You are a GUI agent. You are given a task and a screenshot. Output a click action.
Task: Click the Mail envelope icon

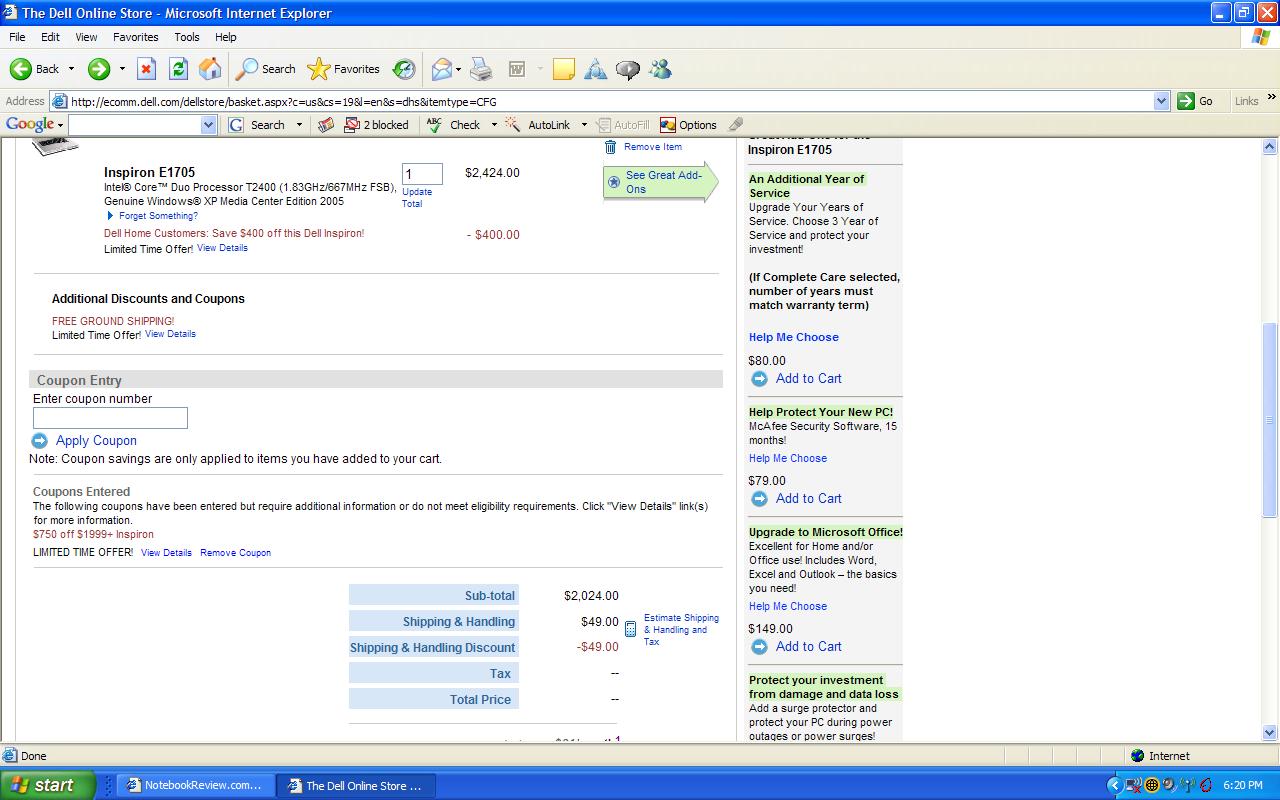pos(441,69)
